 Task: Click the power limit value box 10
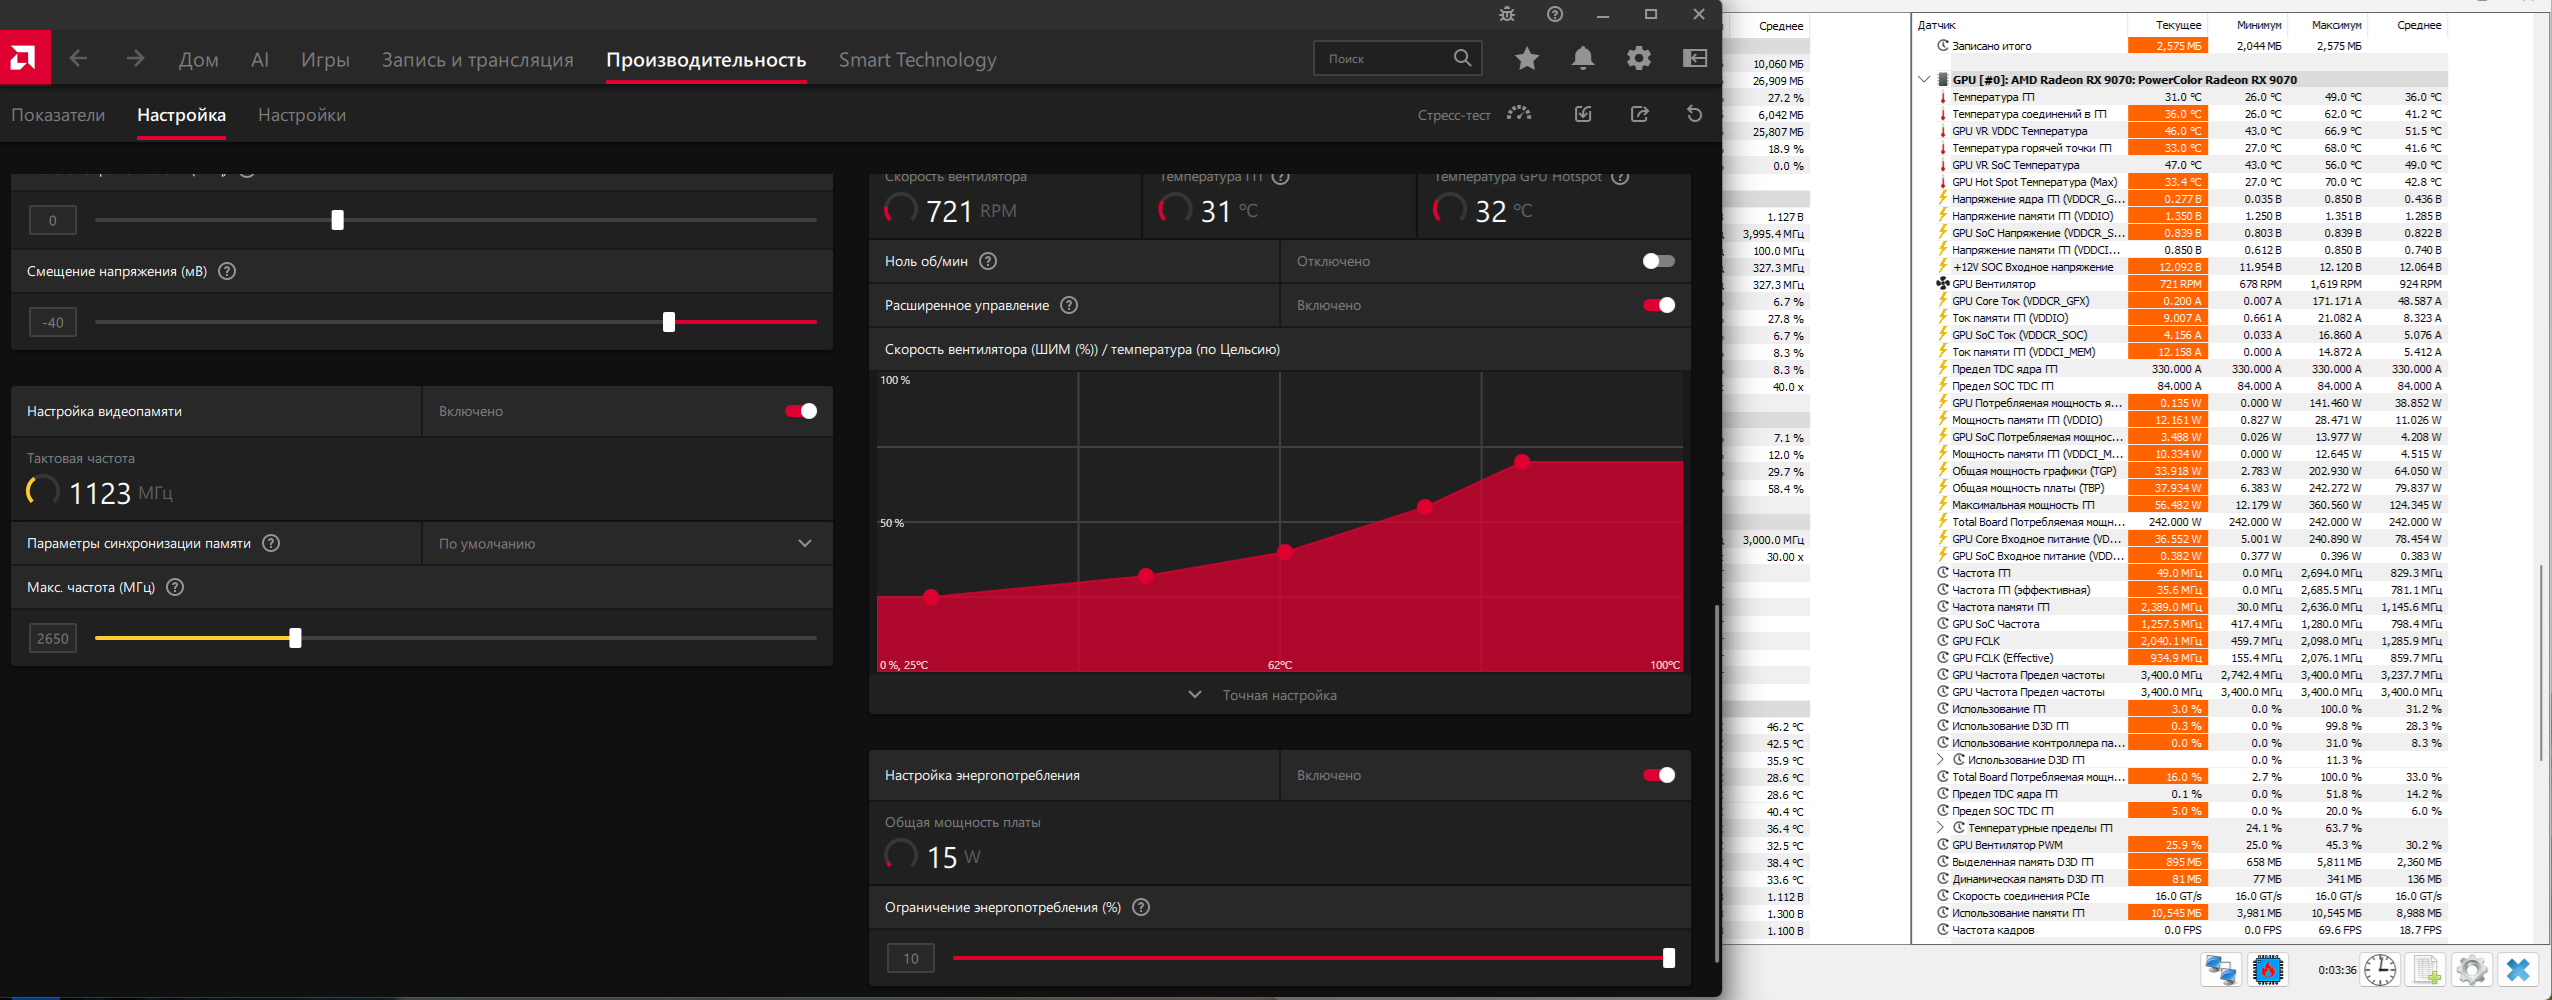click(911, 958)
